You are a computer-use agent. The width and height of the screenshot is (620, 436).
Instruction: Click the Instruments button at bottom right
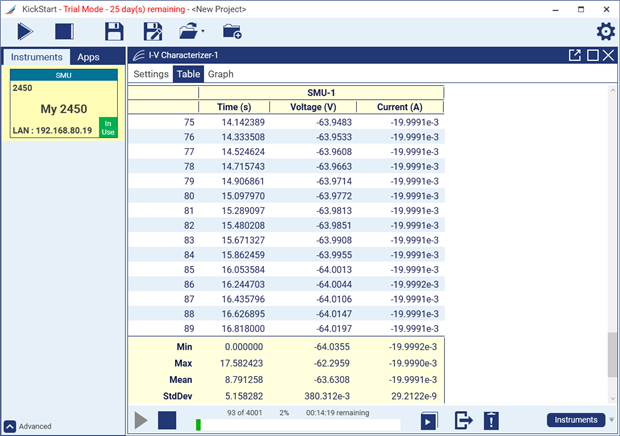(x=576, y=420)
